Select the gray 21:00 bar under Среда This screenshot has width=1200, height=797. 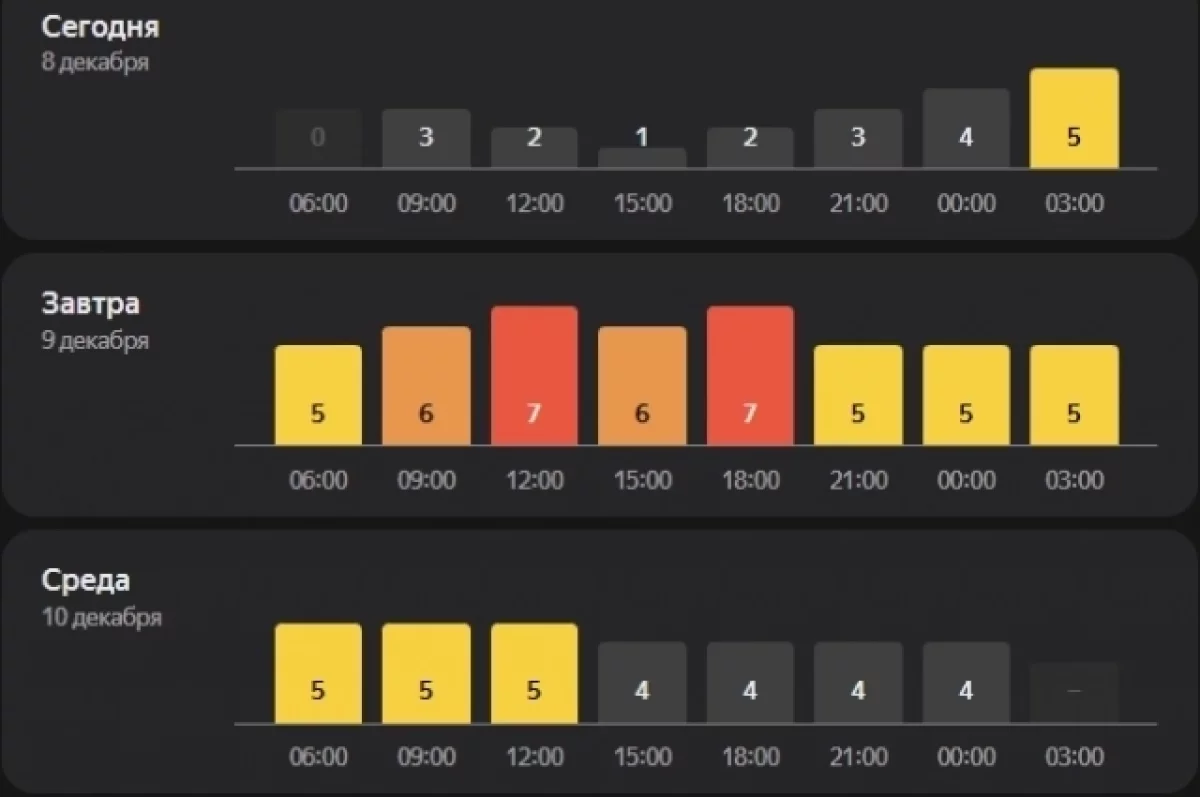[x=858, y=682]
